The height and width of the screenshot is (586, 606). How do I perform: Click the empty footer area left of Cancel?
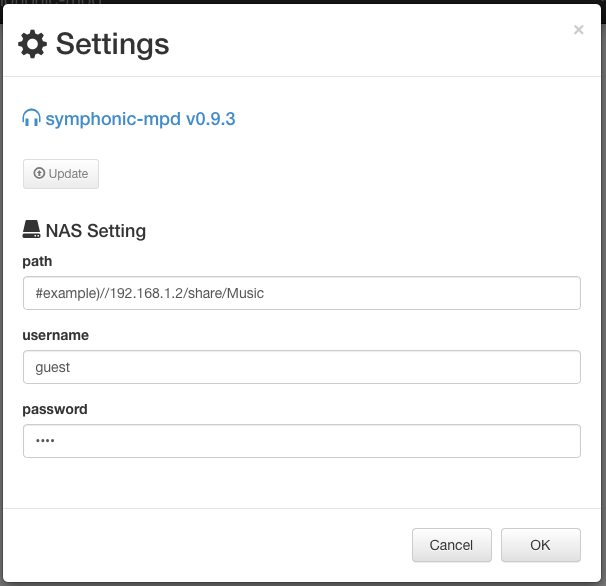point(200,545)
